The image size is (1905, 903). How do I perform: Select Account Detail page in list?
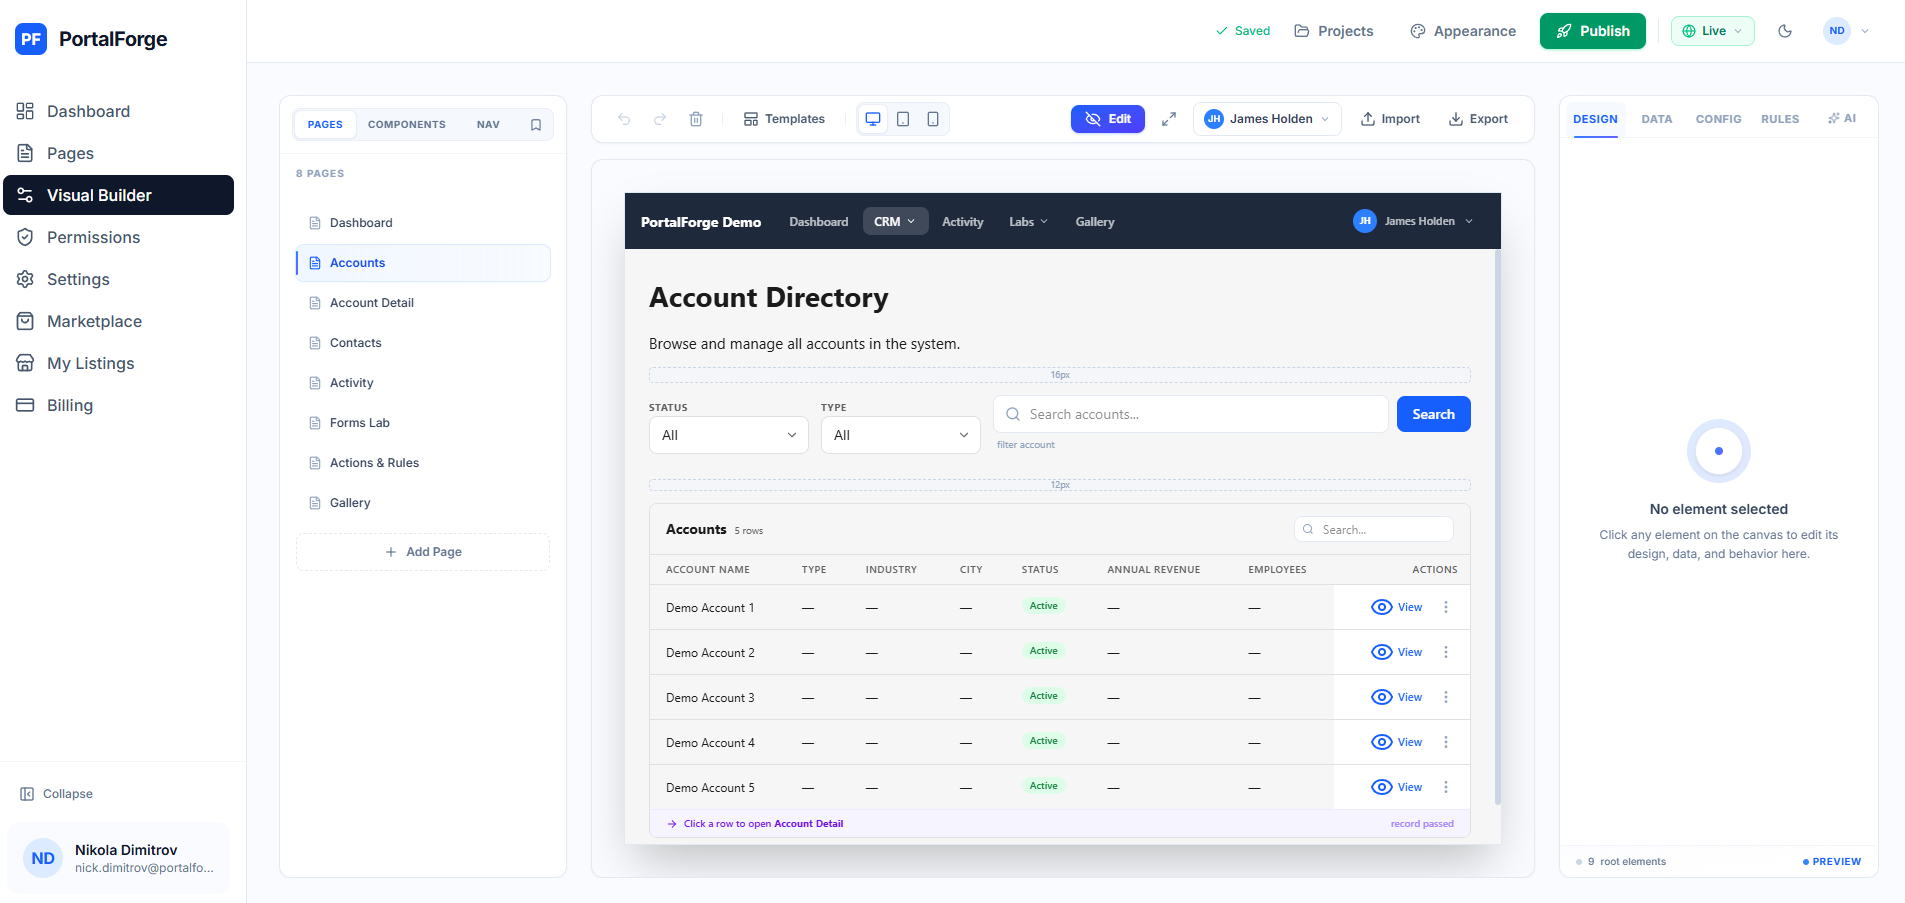click(372, 303)
